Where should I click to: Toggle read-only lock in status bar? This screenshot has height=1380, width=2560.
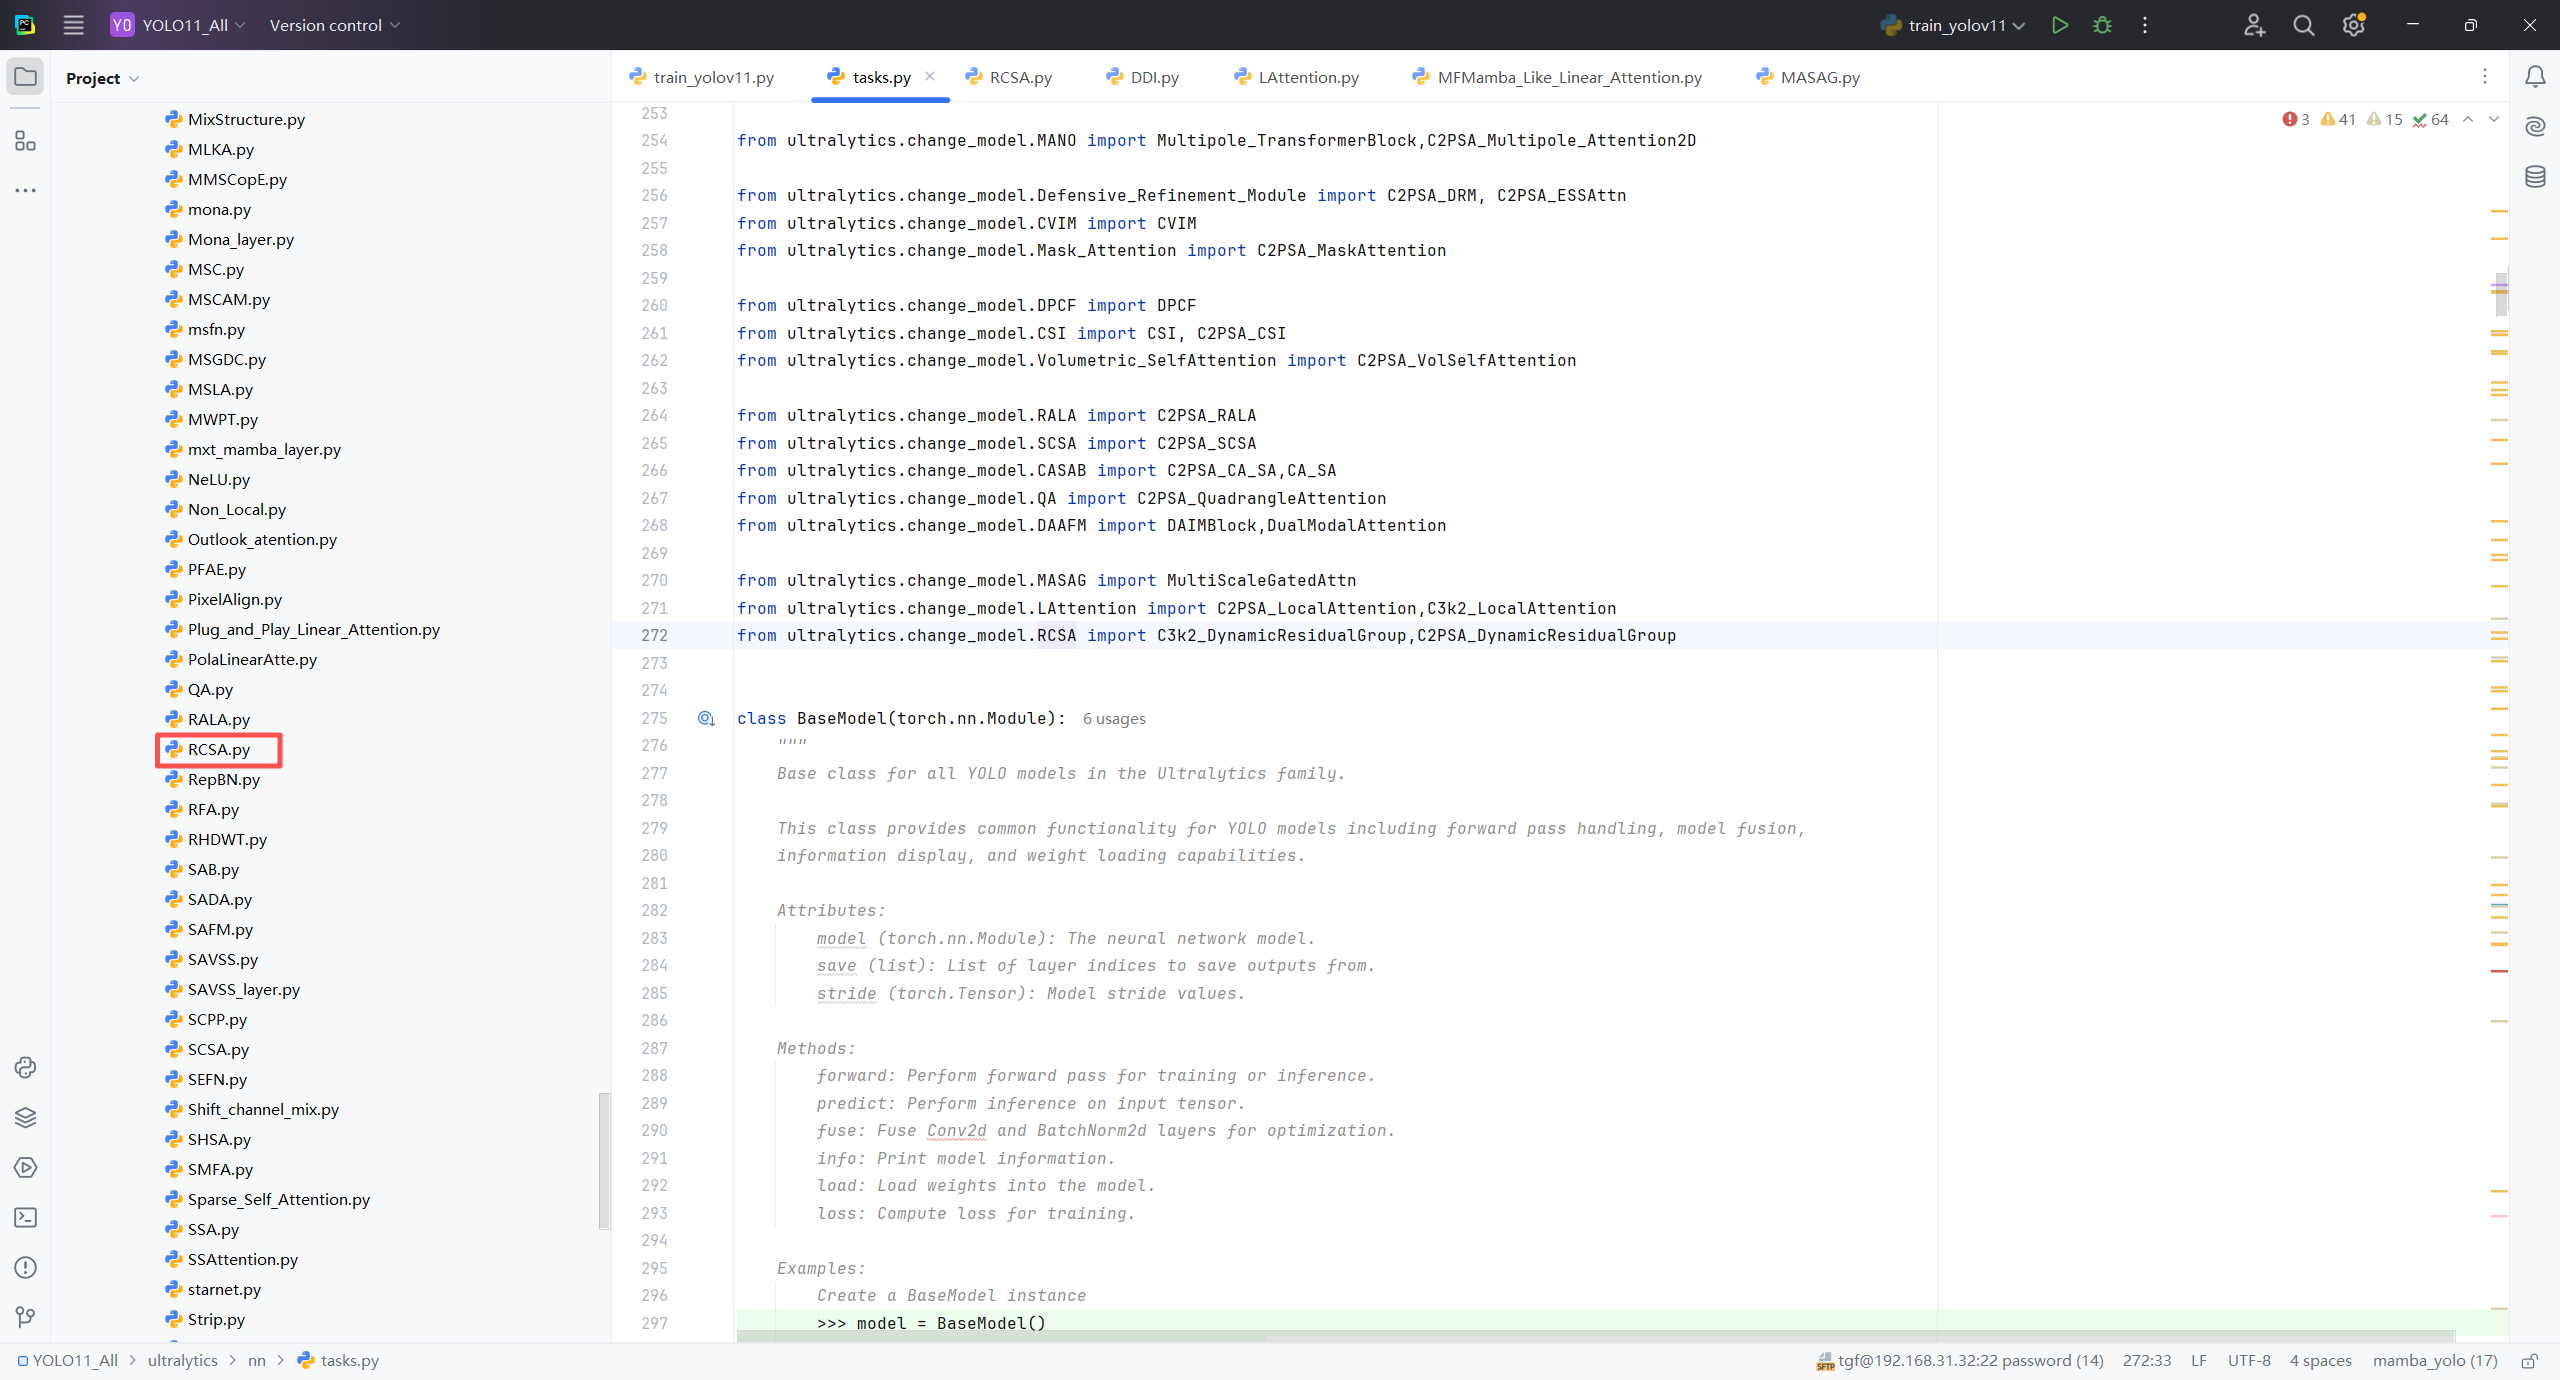(2529, 1360)
